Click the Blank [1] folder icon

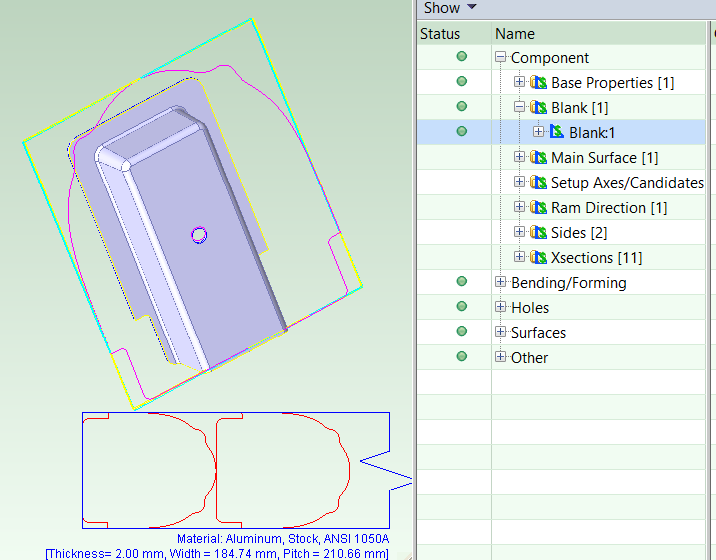click(x=539, y=108)
